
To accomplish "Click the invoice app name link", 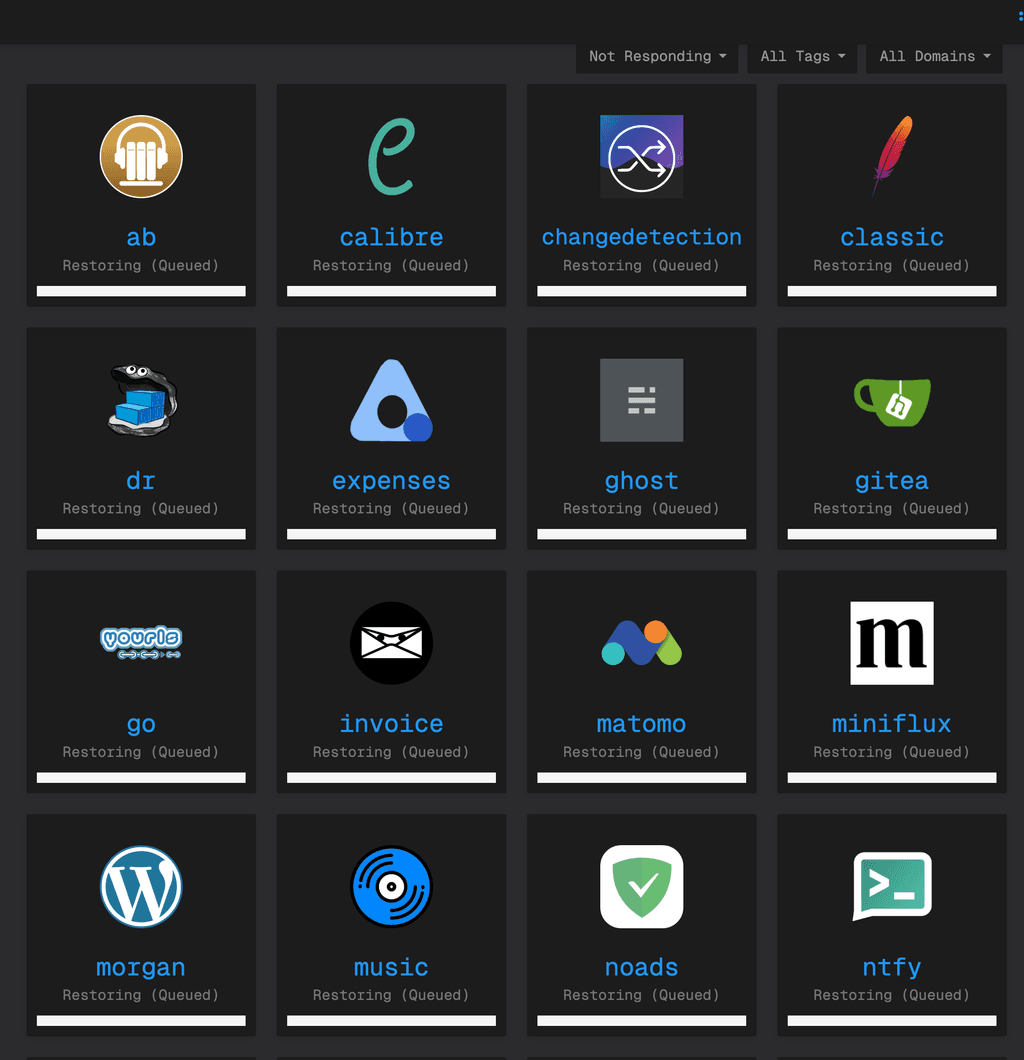I will coord(391,724).
